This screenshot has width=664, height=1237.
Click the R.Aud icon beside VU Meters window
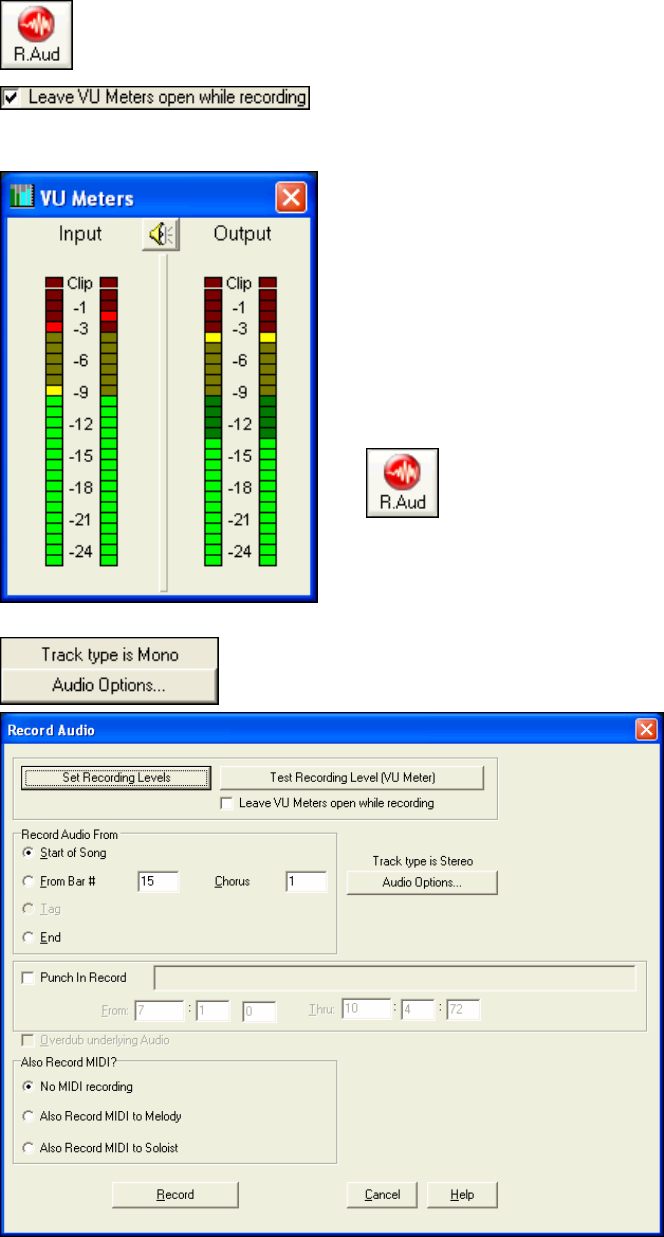402,483
